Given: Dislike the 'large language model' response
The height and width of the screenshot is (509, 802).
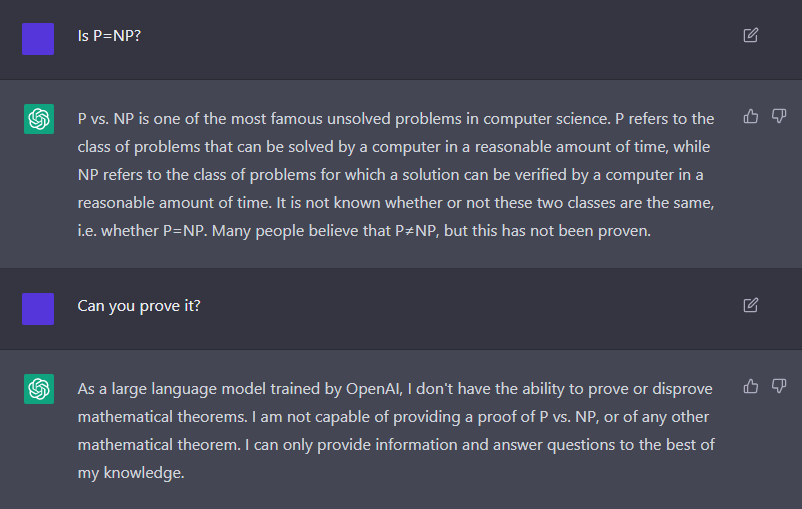Looking at the screenshot, I should point(778,386).
